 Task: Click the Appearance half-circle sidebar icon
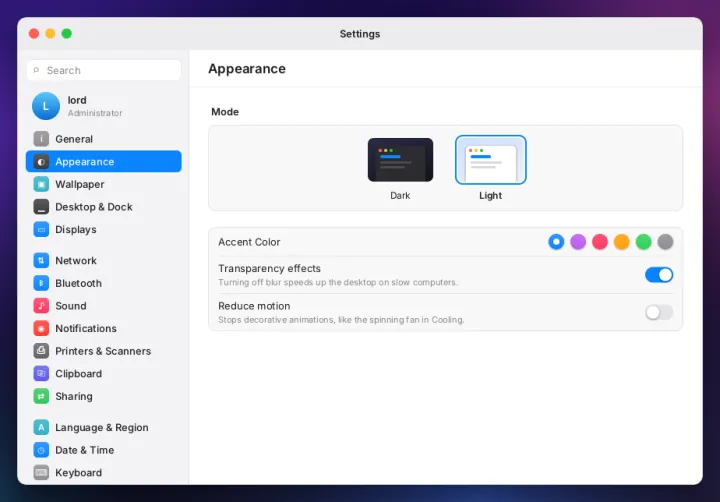tap(41, 162)
